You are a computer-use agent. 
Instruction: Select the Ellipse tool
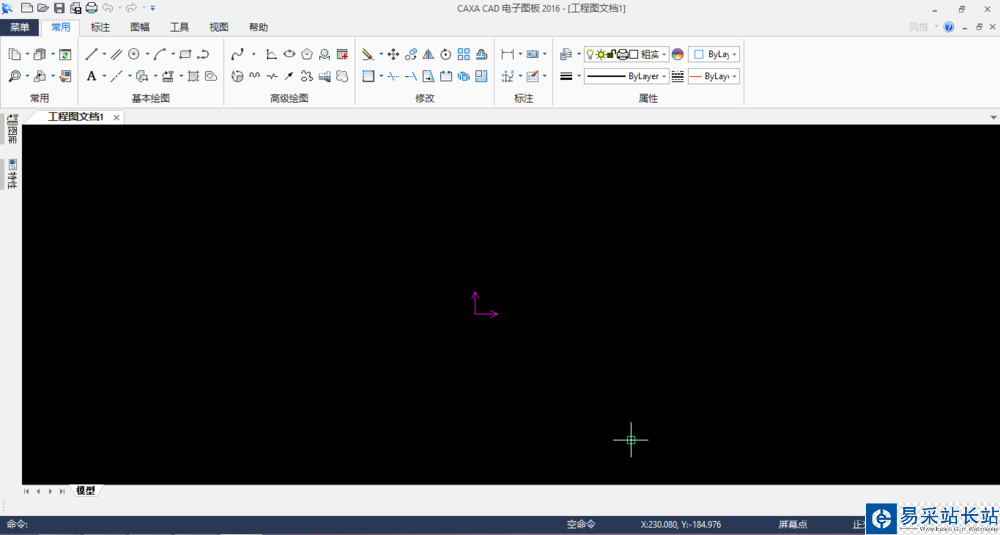click(x=290, y=54)
